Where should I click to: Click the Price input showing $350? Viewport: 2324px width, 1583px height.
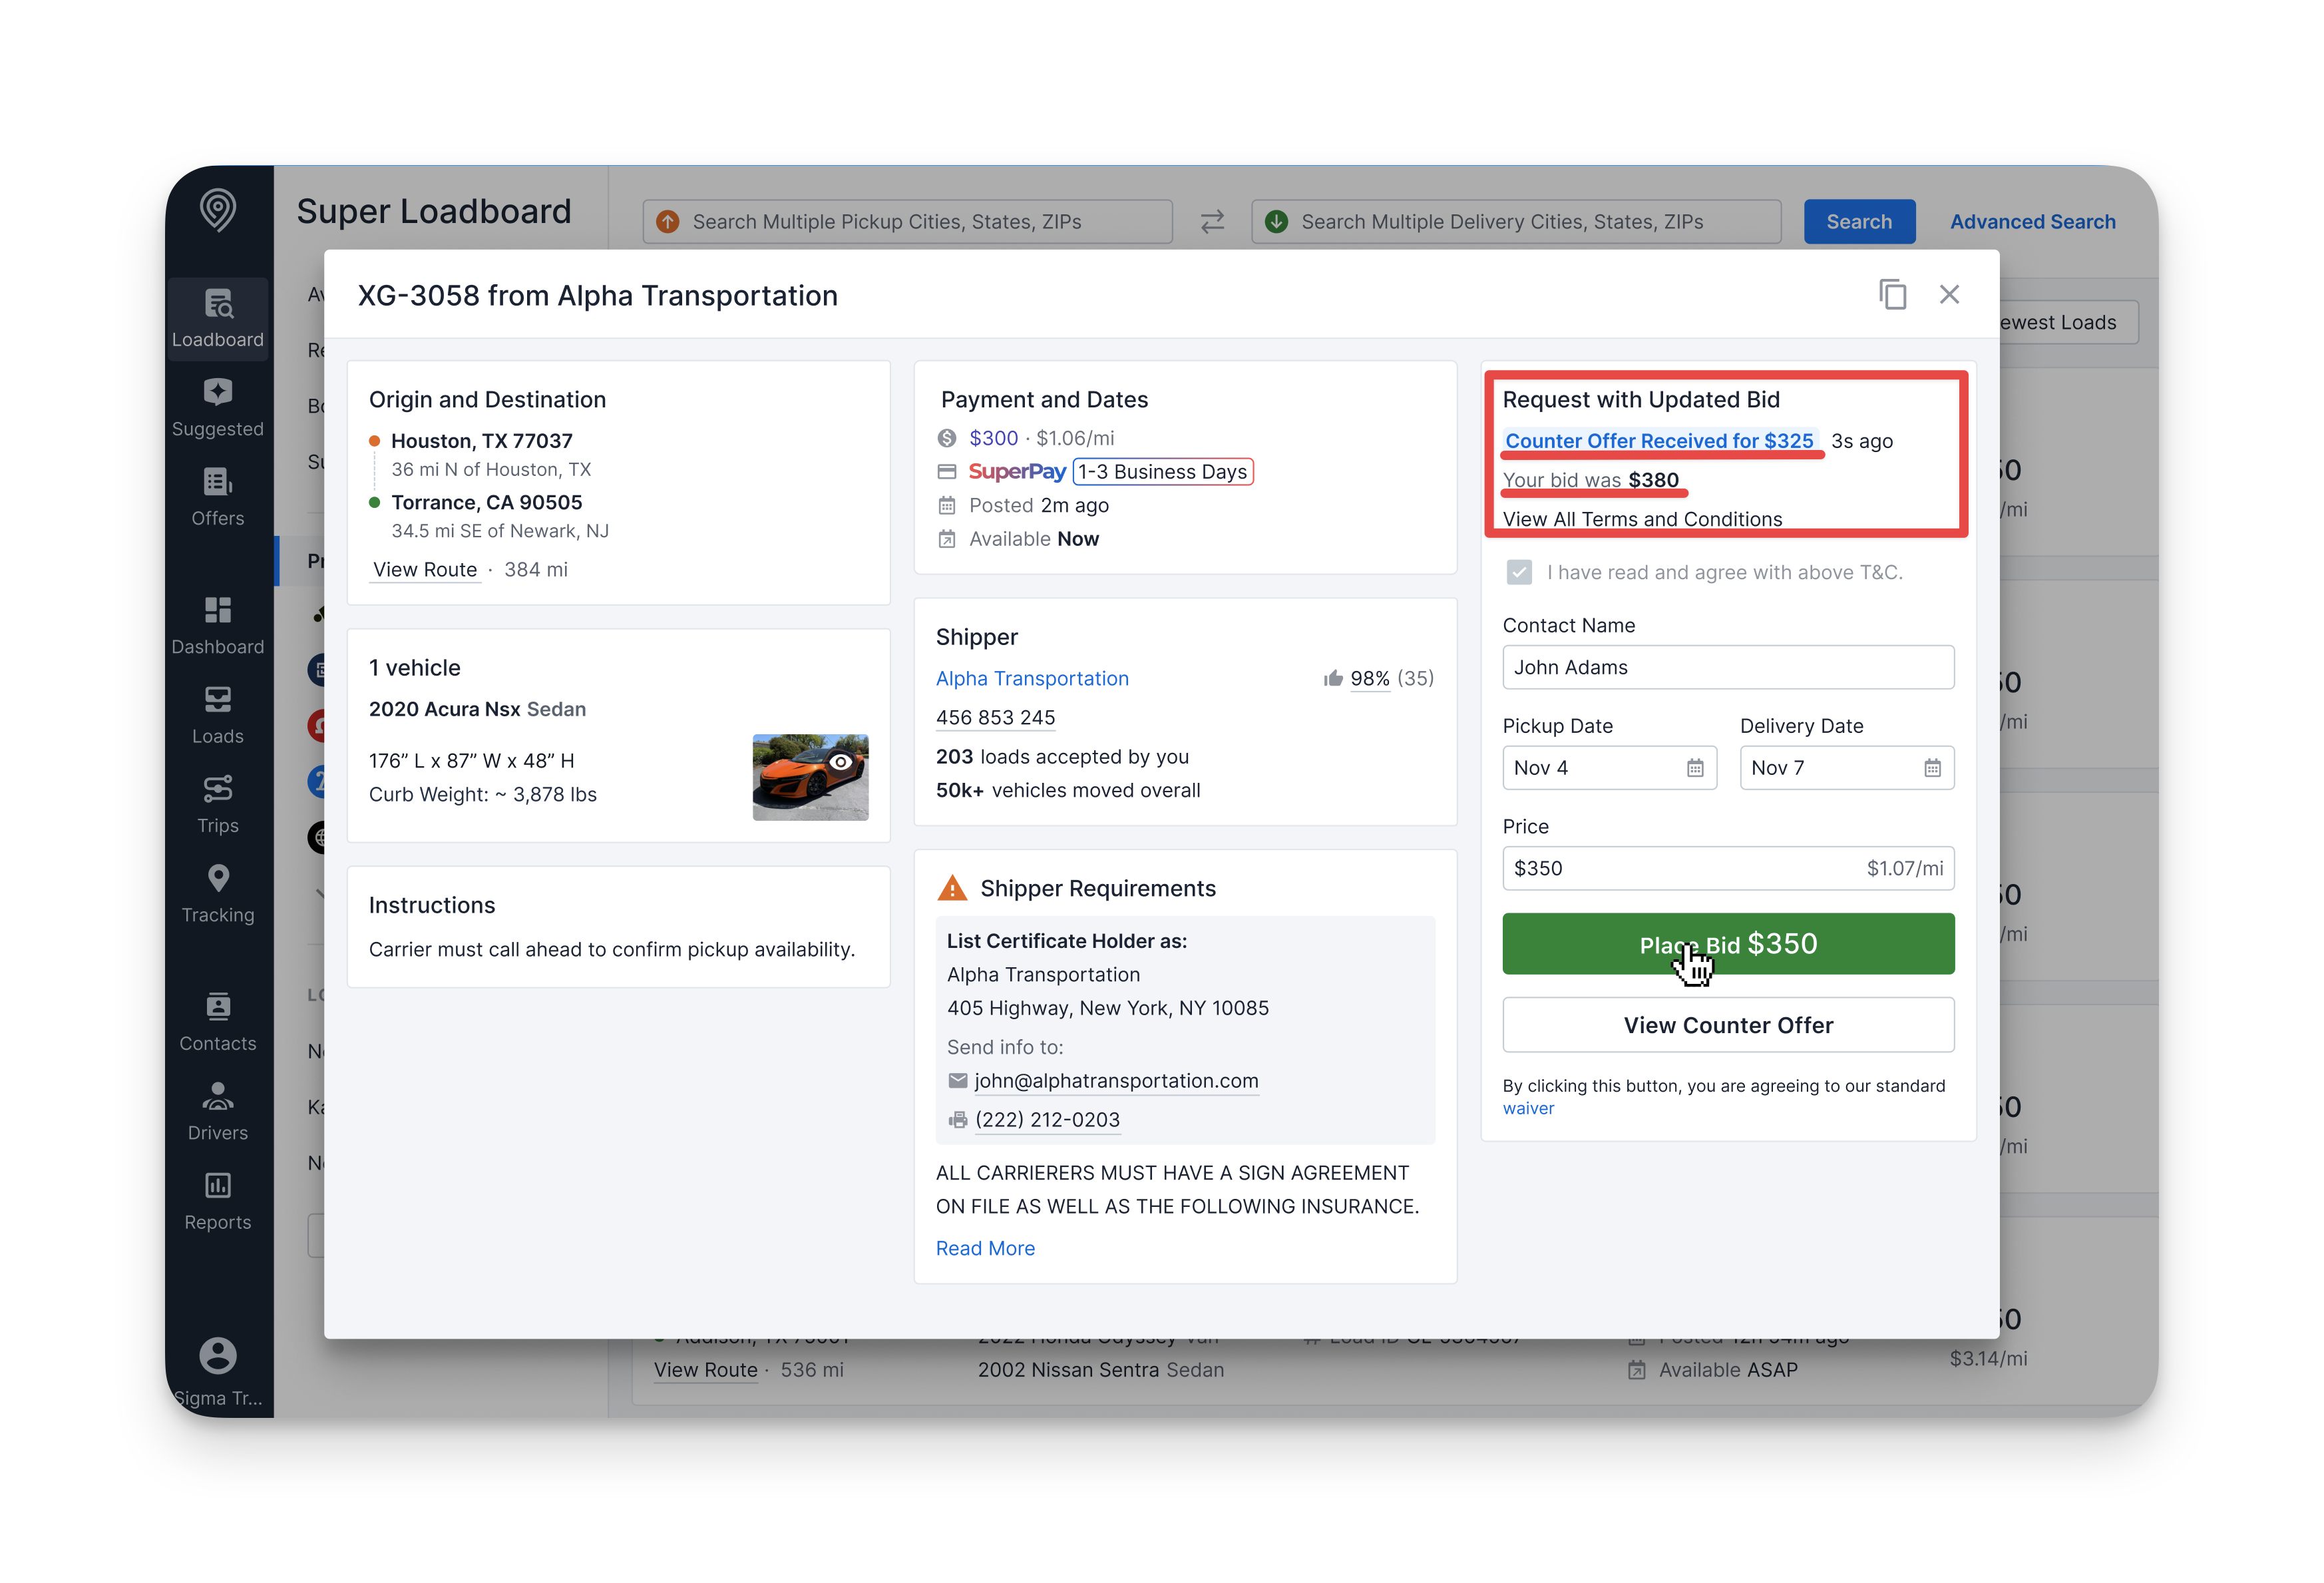[1728, 868]
